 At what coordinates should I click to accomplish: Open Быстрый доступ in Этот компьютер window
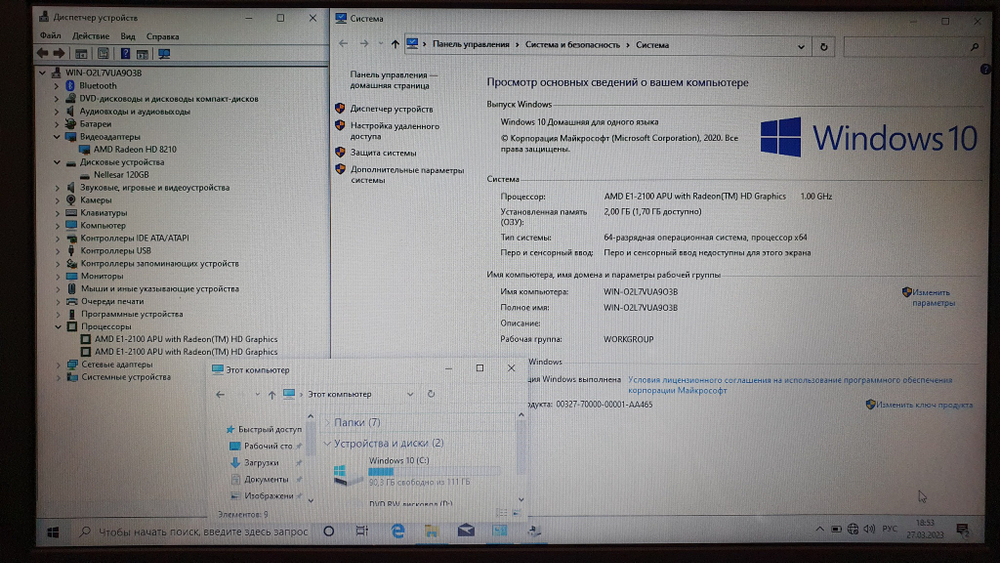269,430
